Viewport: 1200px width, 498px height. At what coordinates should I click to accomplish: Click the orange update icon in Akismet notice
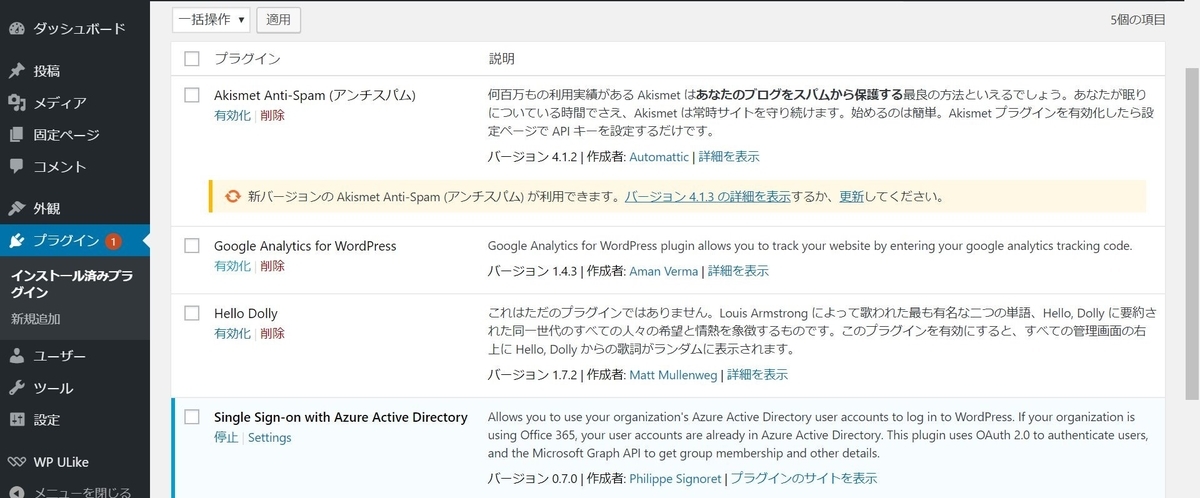[232, 197]
